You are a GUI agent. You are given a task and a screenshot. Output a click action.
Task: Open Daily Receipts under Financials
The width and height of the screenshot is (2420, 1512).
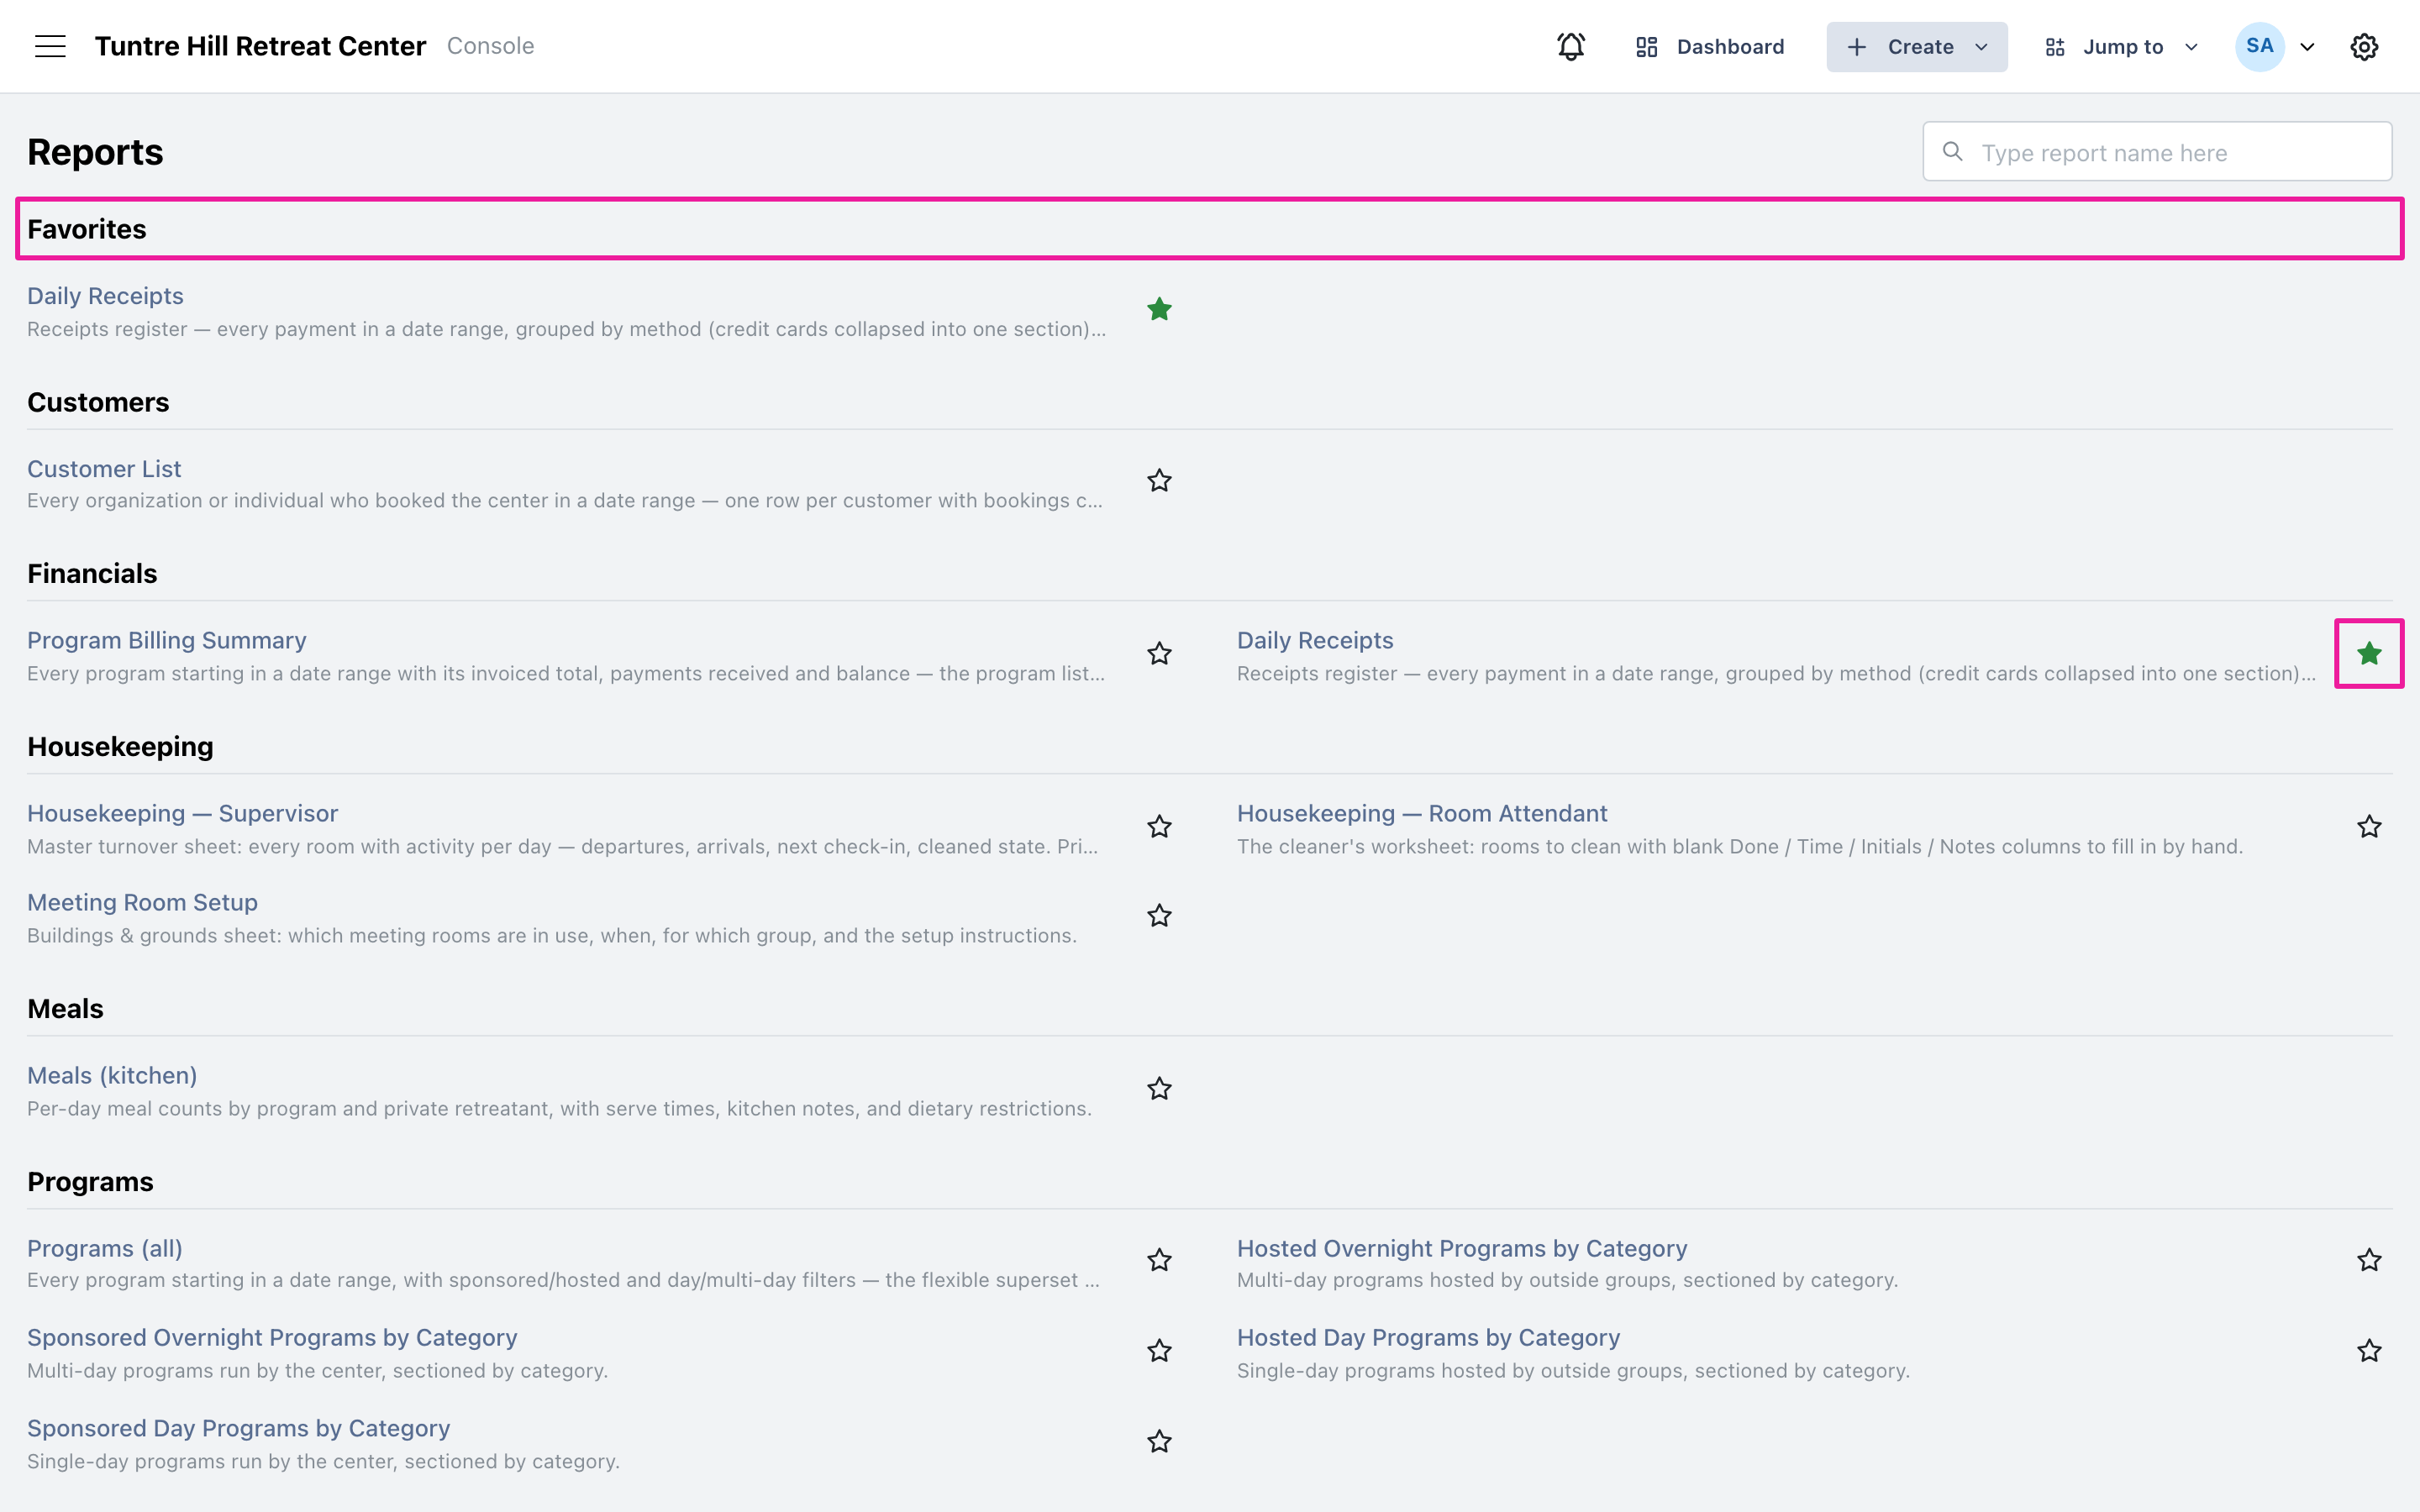[x=1315, y=640]
